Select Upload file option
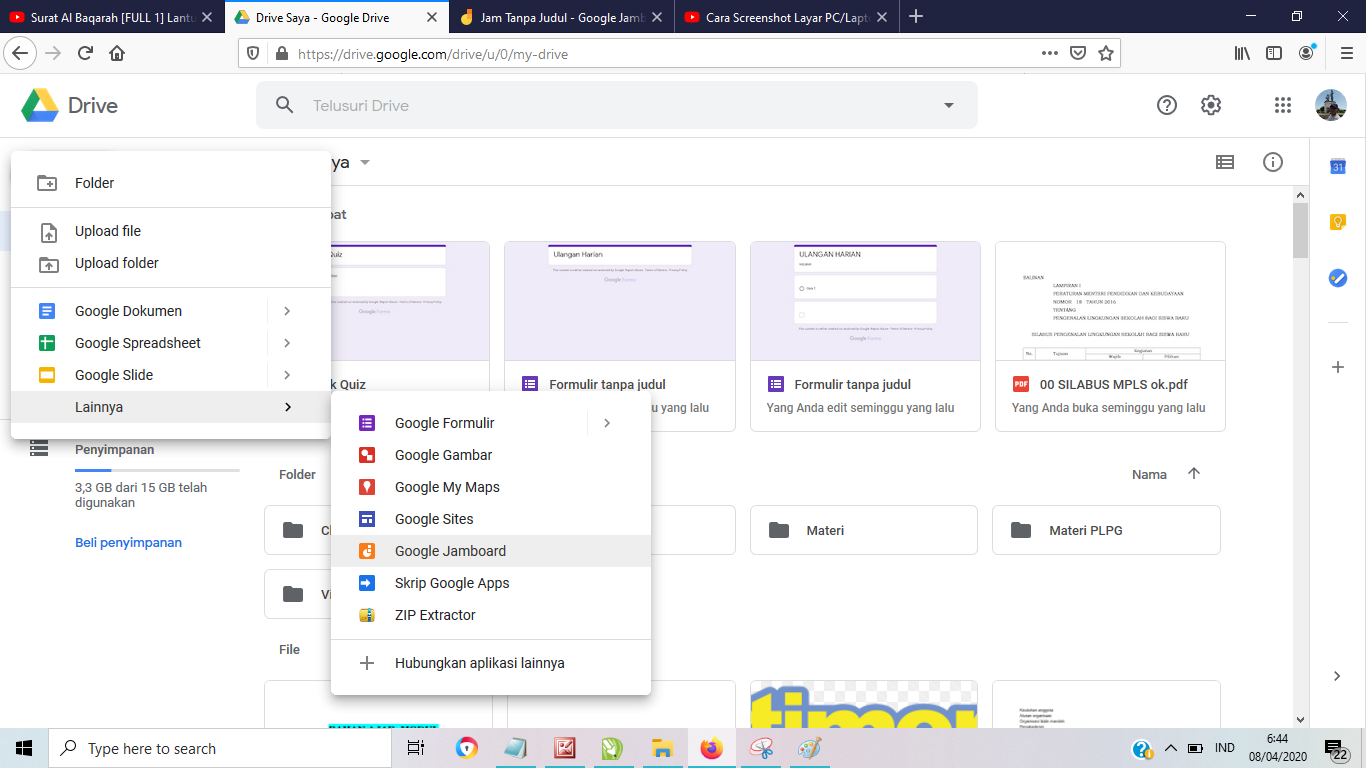 point(170,231)
